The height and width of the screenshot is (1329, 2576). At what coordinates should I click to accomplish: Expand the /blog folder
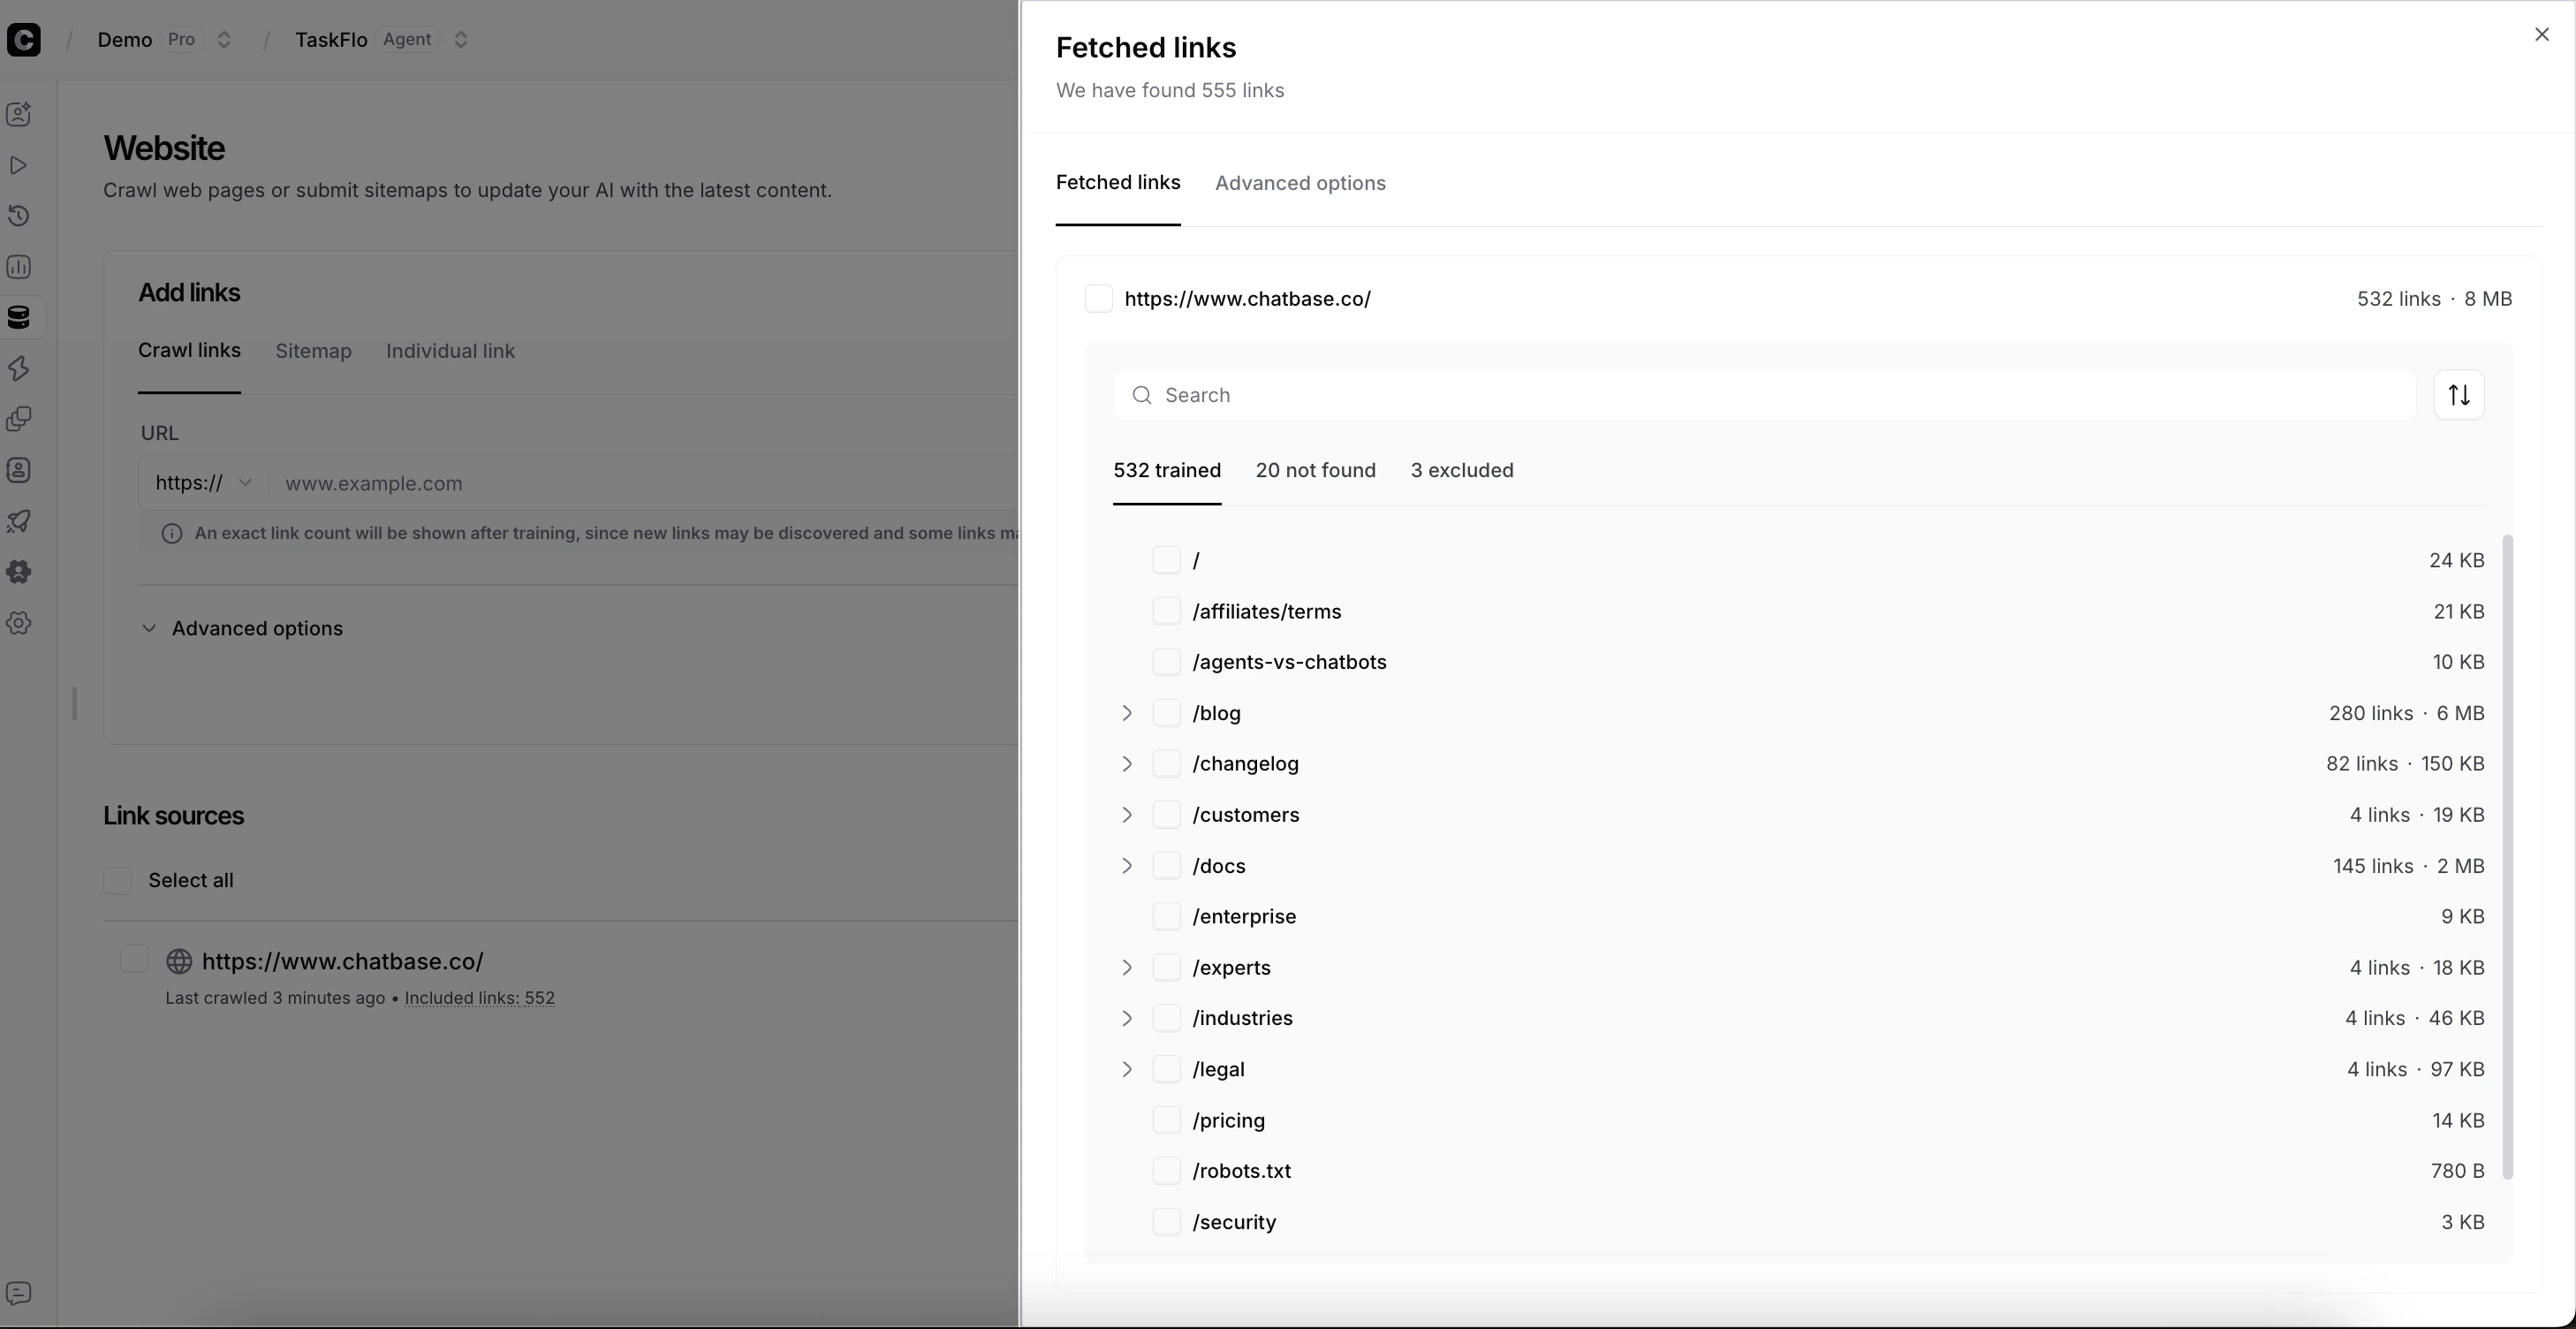point(1127,713)
